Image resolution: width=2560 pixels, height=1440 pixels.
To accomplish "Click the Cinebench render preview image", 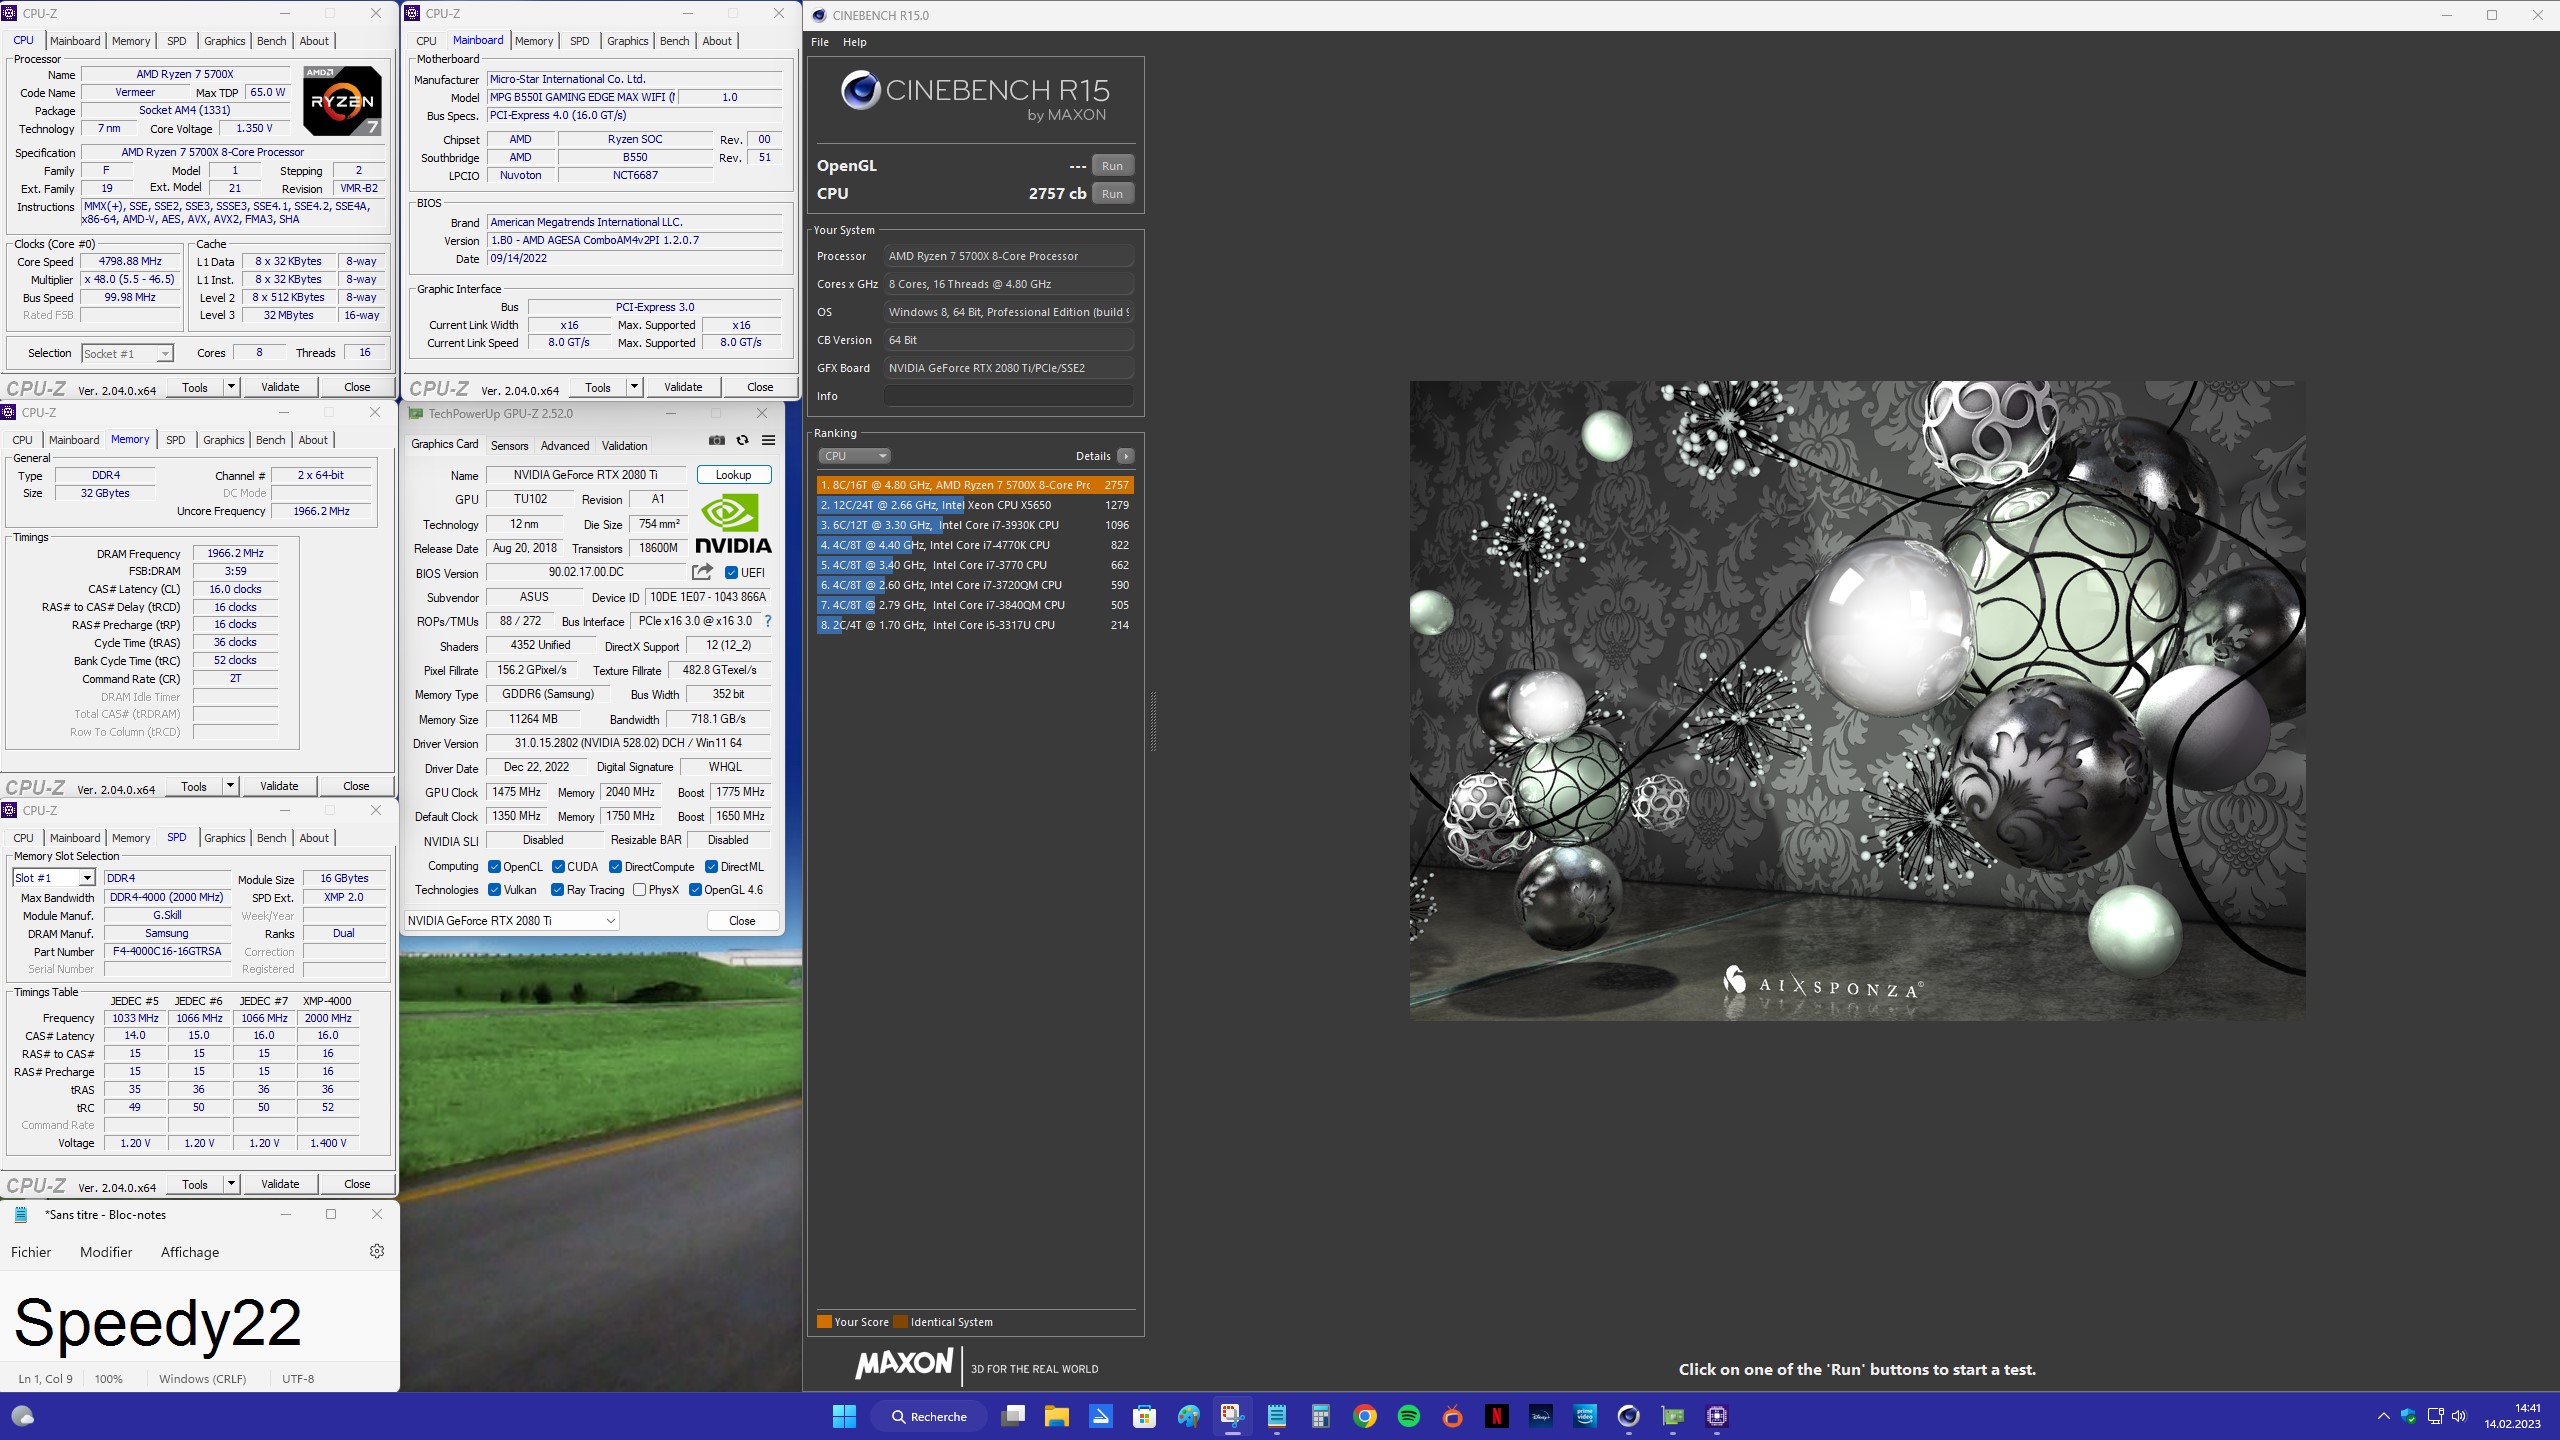I will (x=1857, y=700).
